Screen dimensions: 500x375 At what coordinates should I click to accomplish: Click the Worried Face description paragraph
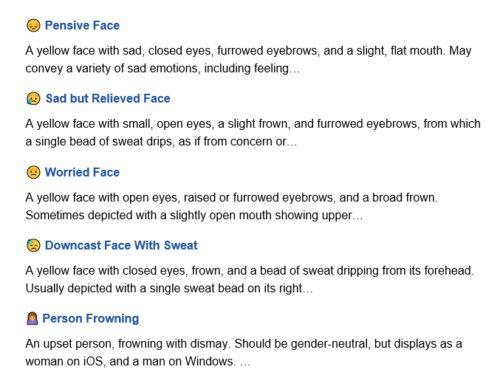pos(231,206)
